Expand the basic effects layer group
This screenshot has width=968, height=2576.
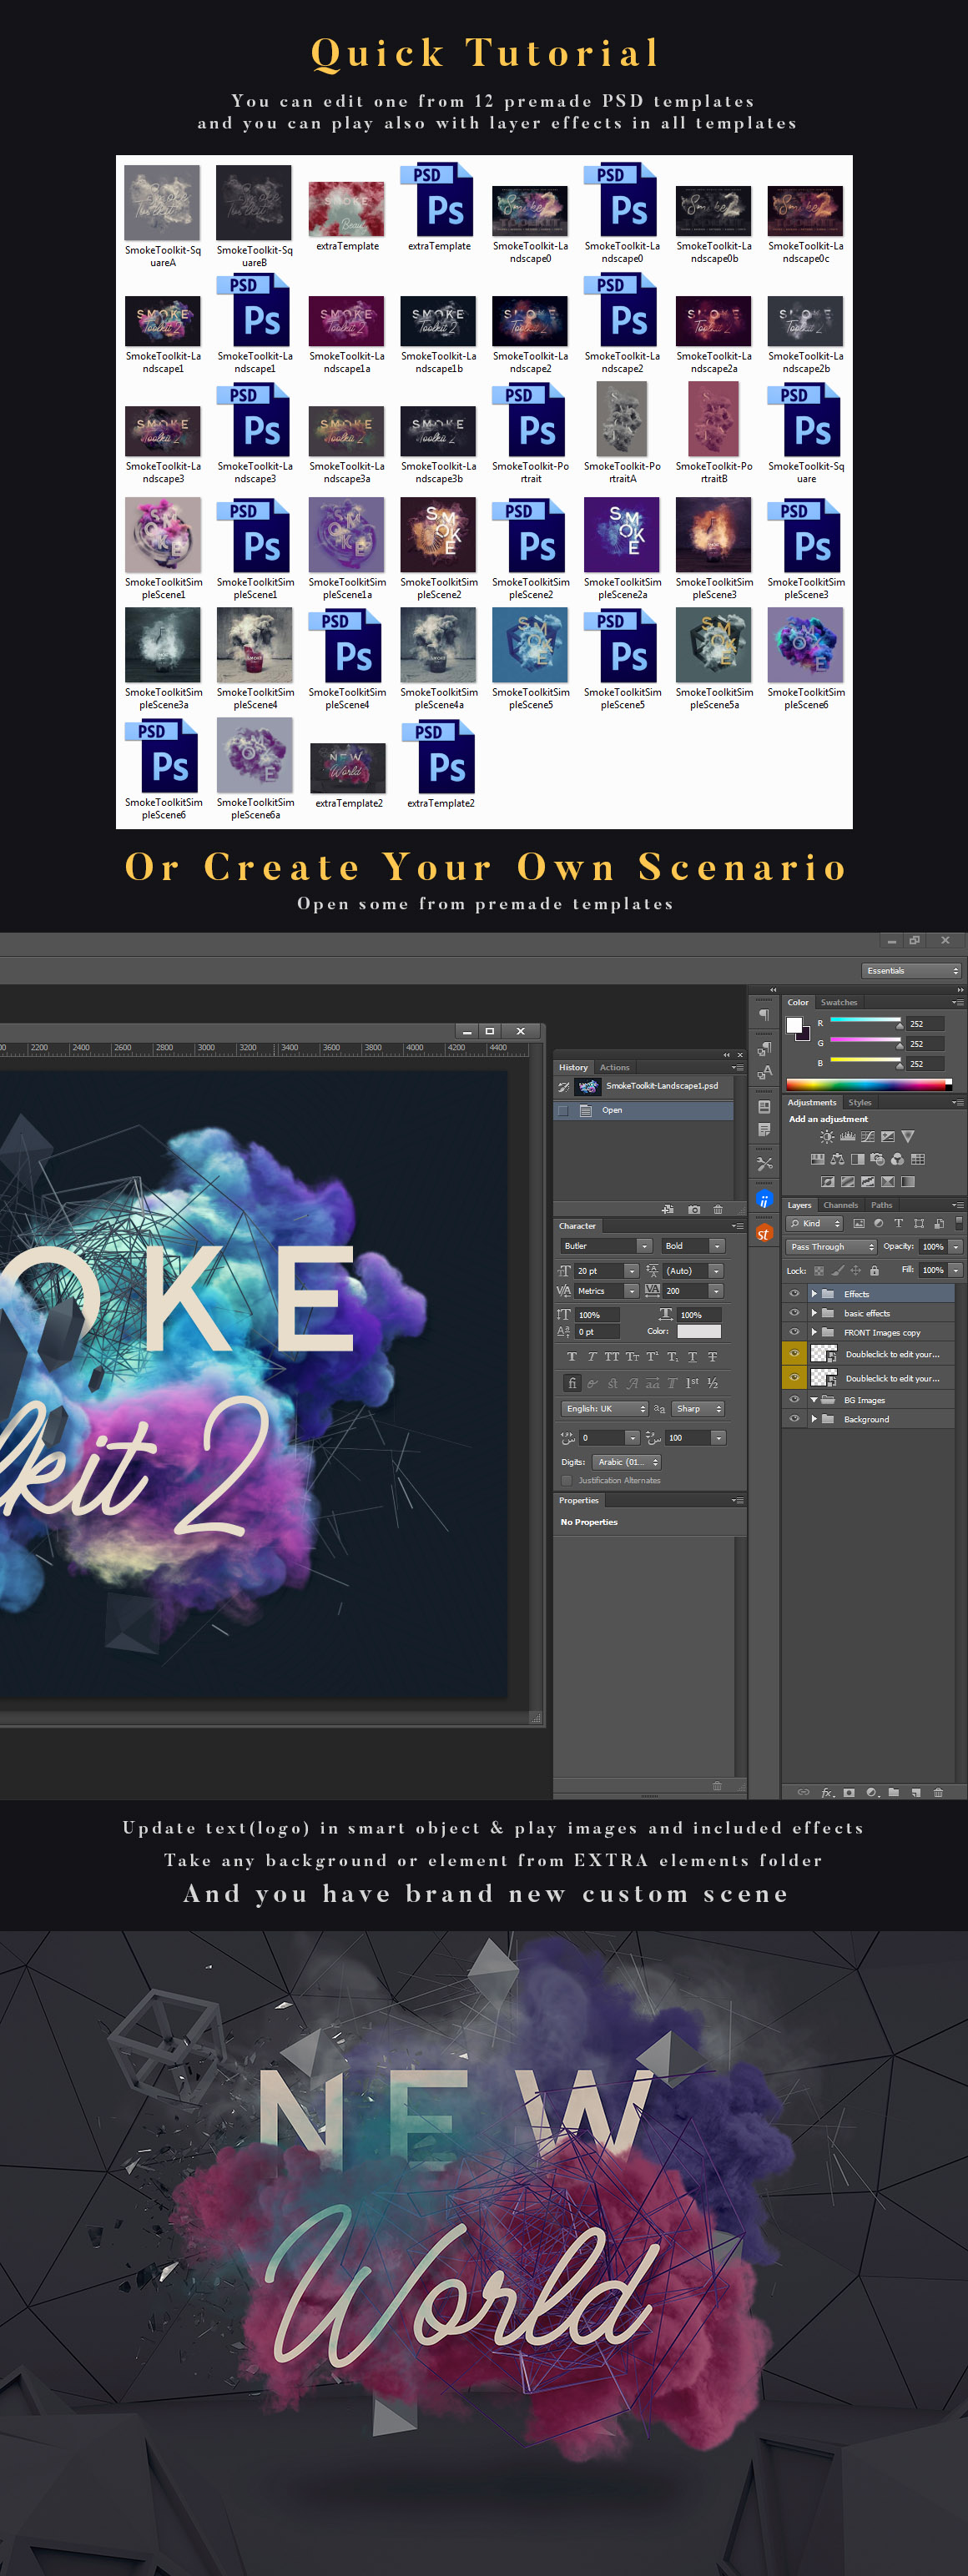pyautogui.click(x=814, y=1313)
